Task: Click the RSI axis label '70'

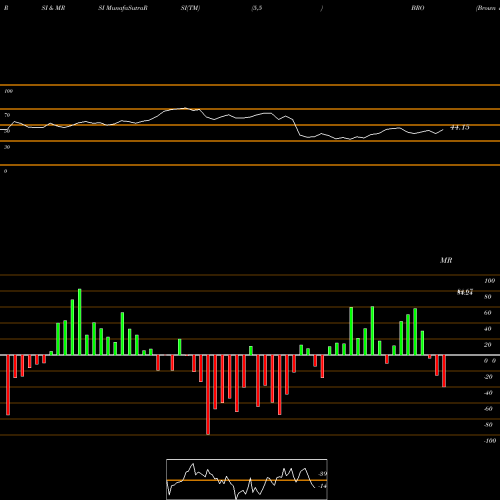Action: tap(7, 115)
